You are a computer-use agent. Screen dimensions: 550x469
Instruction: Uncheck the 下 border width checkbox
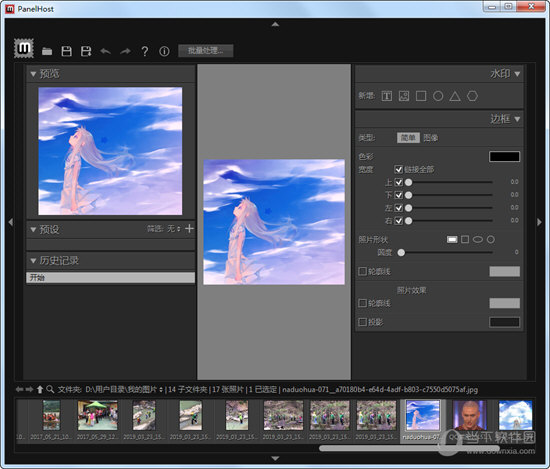[398, 195]
